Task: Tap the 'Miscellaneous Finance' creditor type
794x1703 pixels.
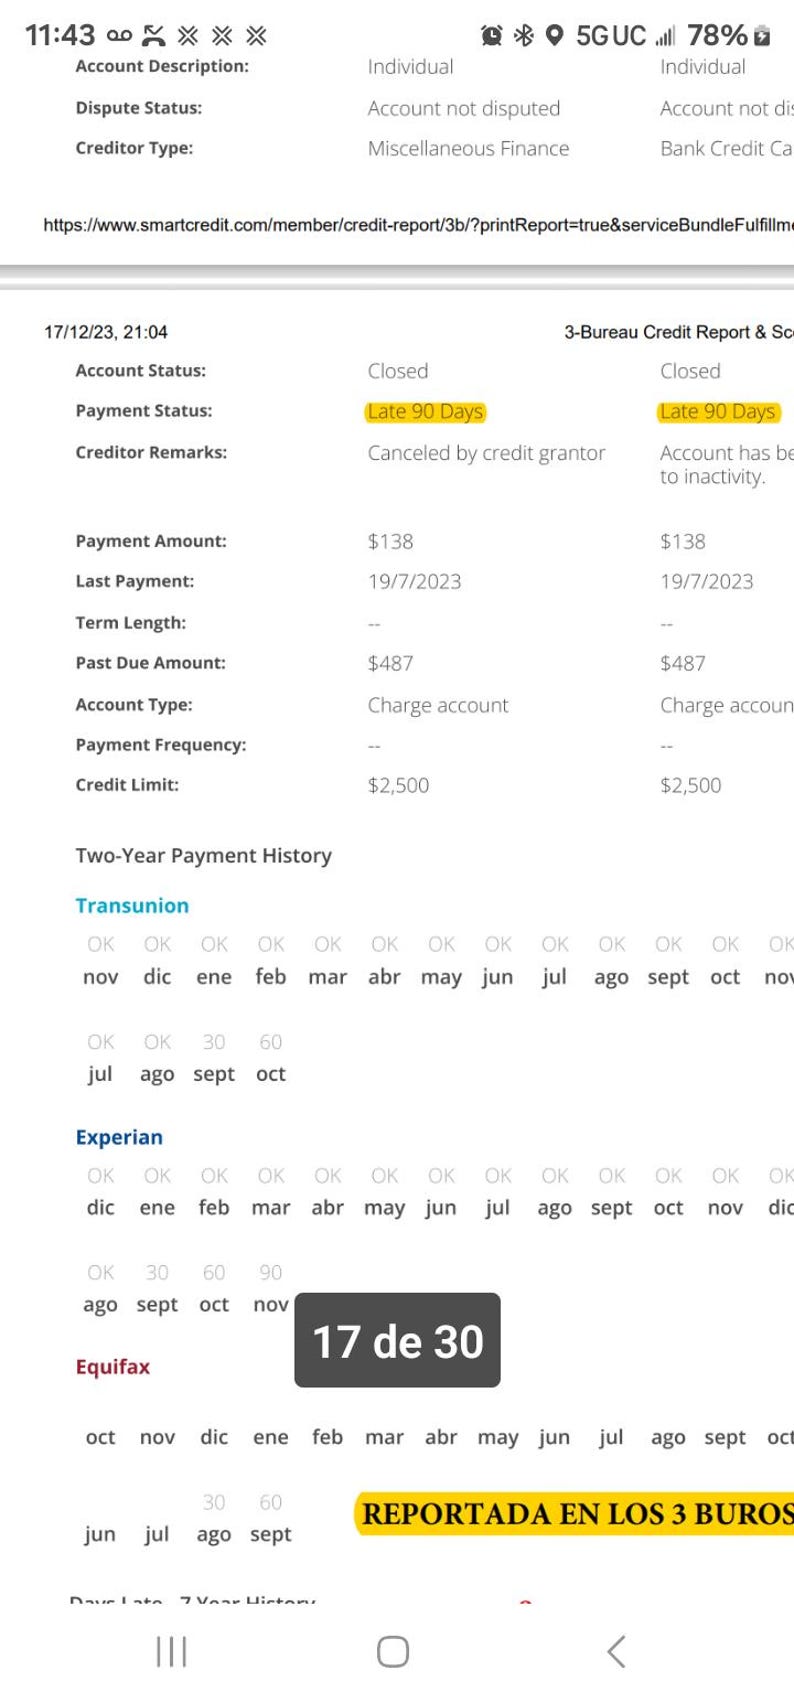Action: [x=468, y=148]
